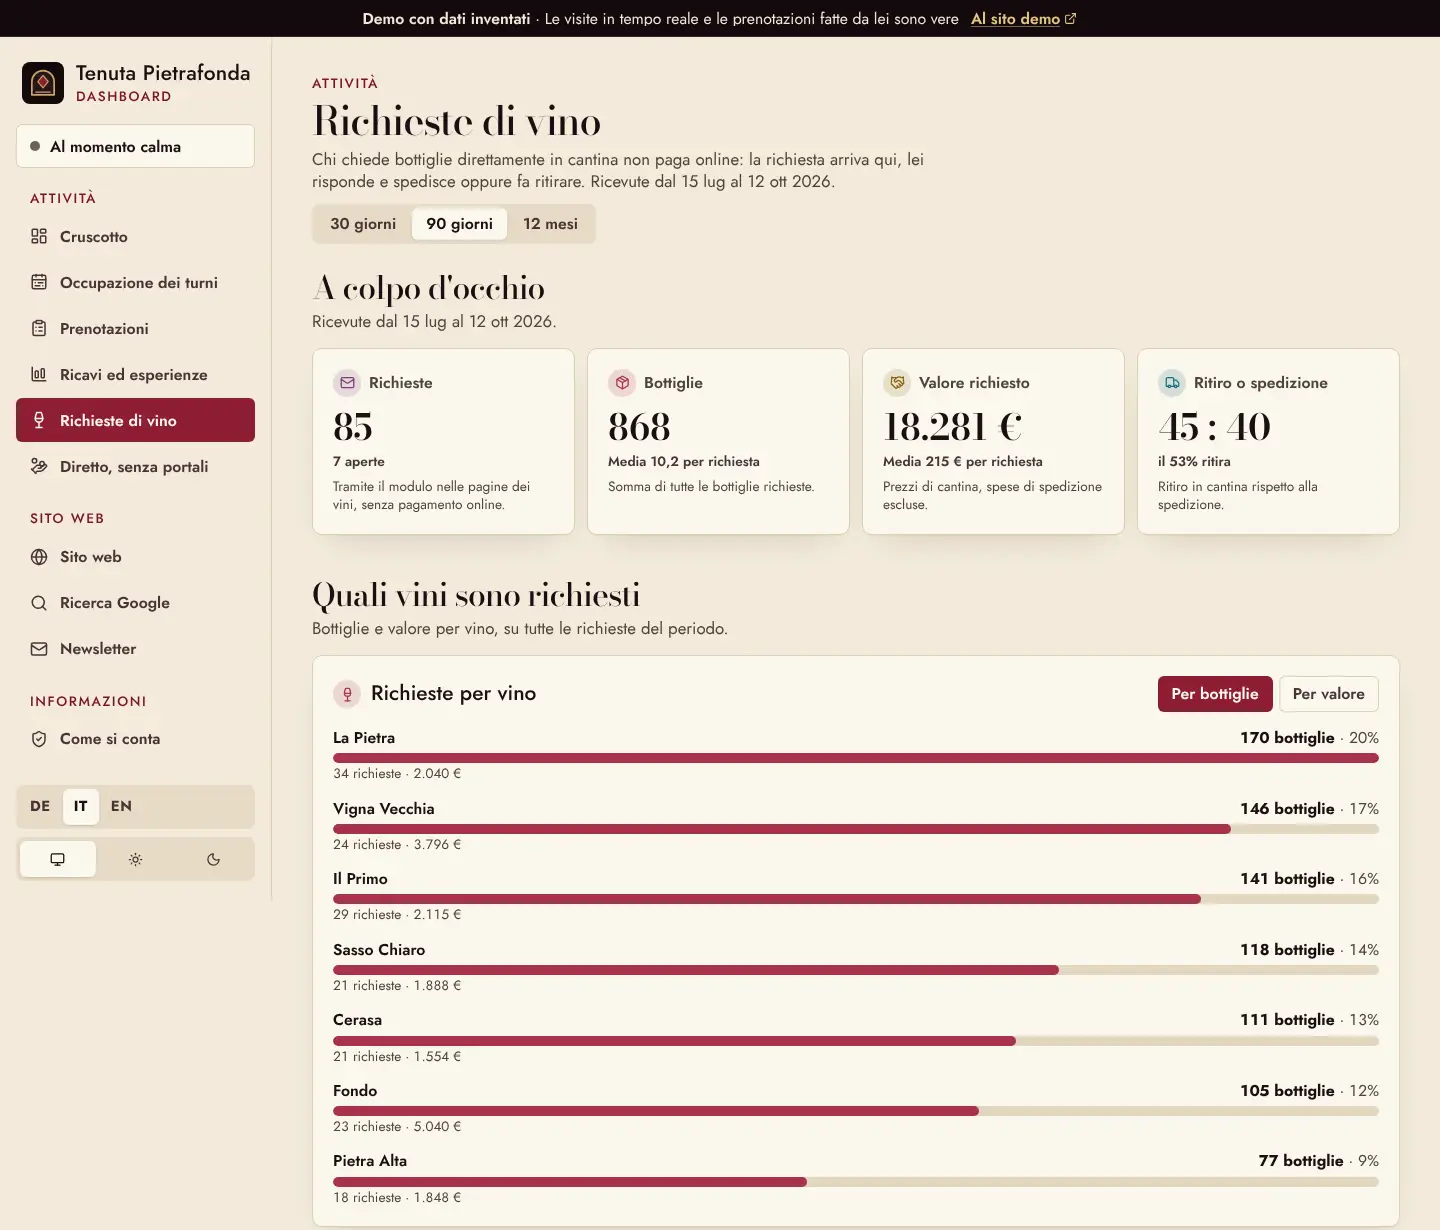
Task: Click the Cruscotto grid icon
Action: [39, 237]
